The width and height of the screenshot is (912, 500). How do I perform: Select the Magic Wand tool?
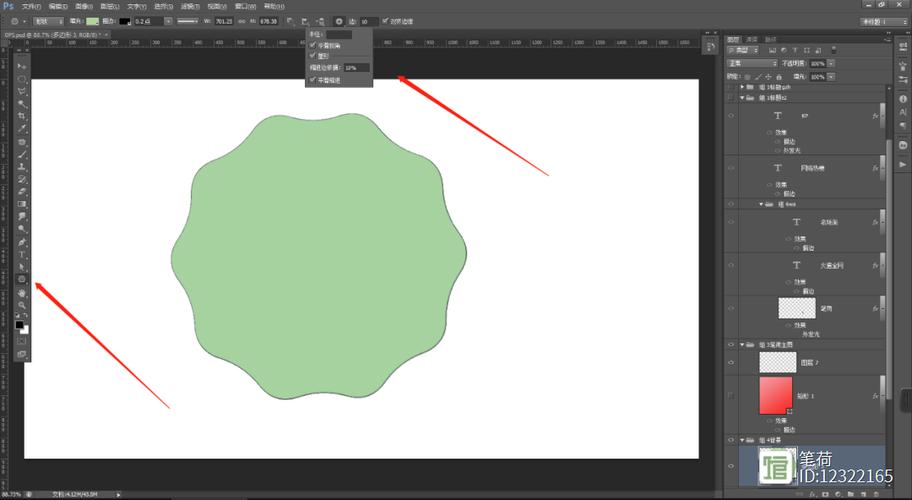click(x=22, y=103)
